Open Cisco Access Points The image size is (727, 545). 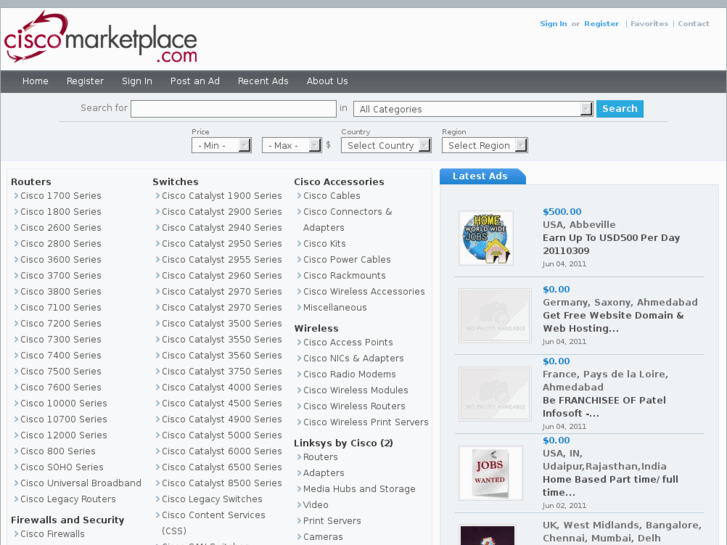(x=348, y=343)
